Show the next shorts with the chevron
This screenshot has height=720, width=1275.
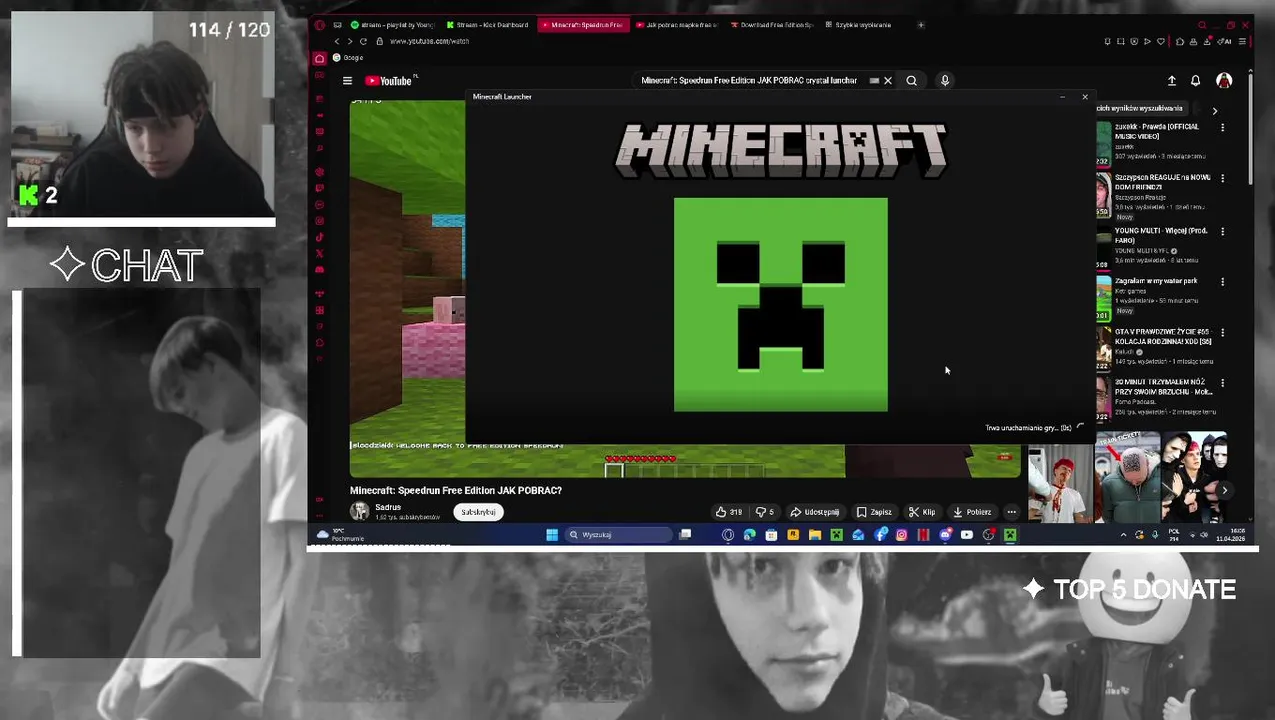[x=1224, y=490]
